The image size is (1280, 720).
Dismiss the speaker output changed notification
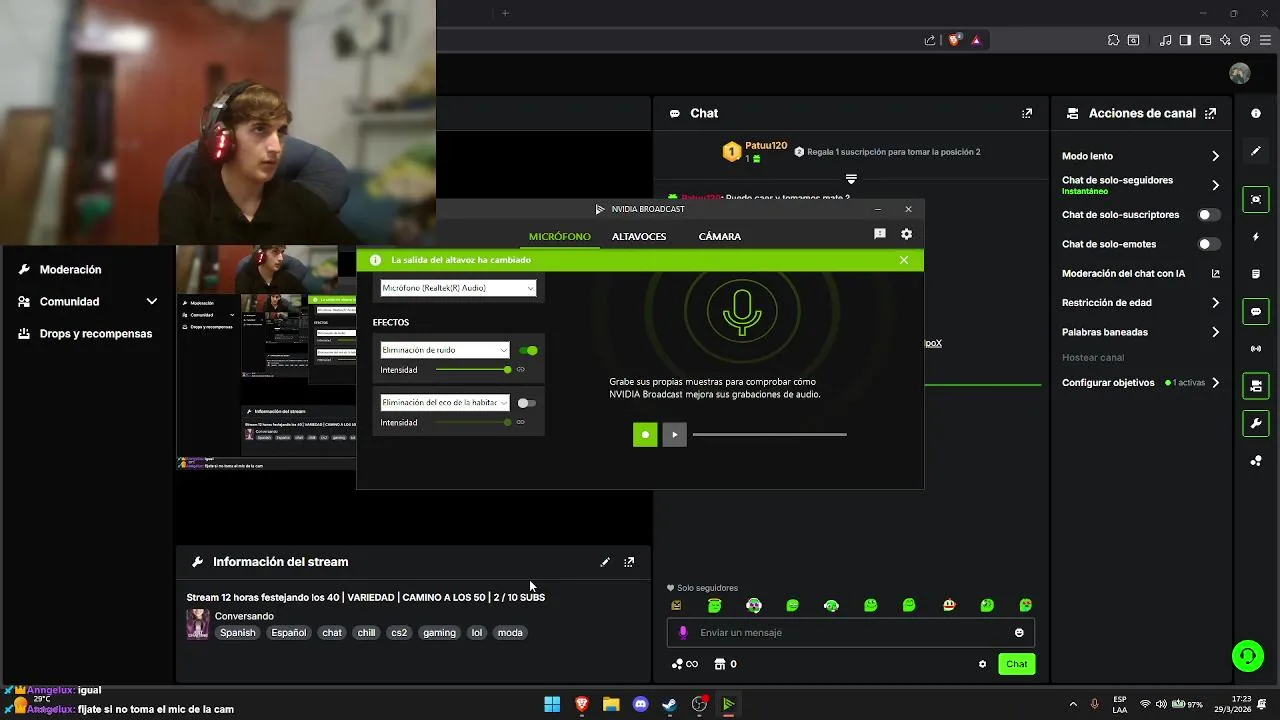click(x=904, y=260)
